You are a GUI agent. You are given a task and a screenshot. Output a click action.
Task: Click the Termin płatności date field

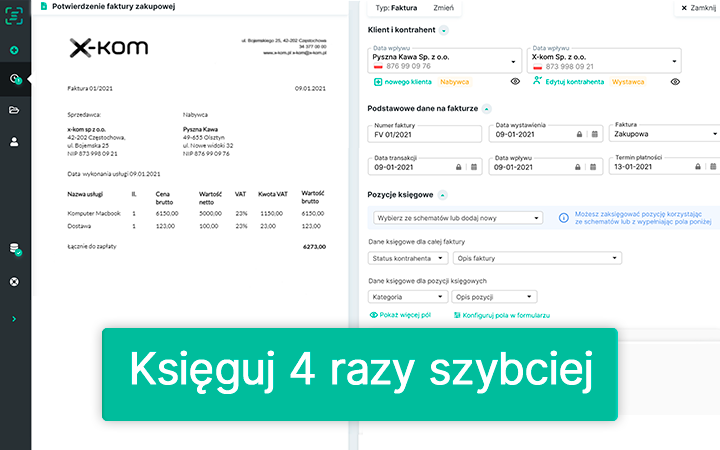[x=665, y=167]
